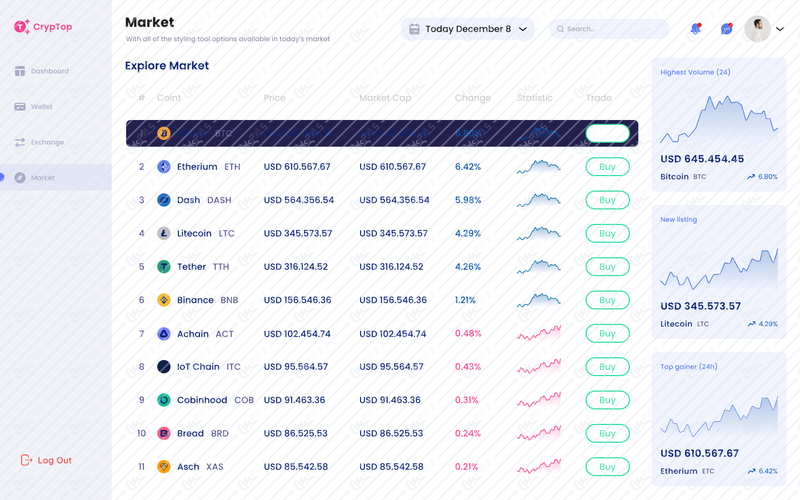Image resolution: width=800 pixels, height=500 pixels.
Task: Focus the Search input field
Action: (x=609, y=29)
